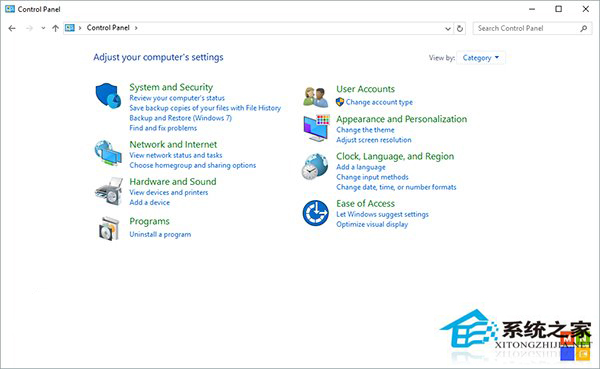Open the Hardware and Sound printer icon
600x369 pixels.
click(x=109, y=191)
